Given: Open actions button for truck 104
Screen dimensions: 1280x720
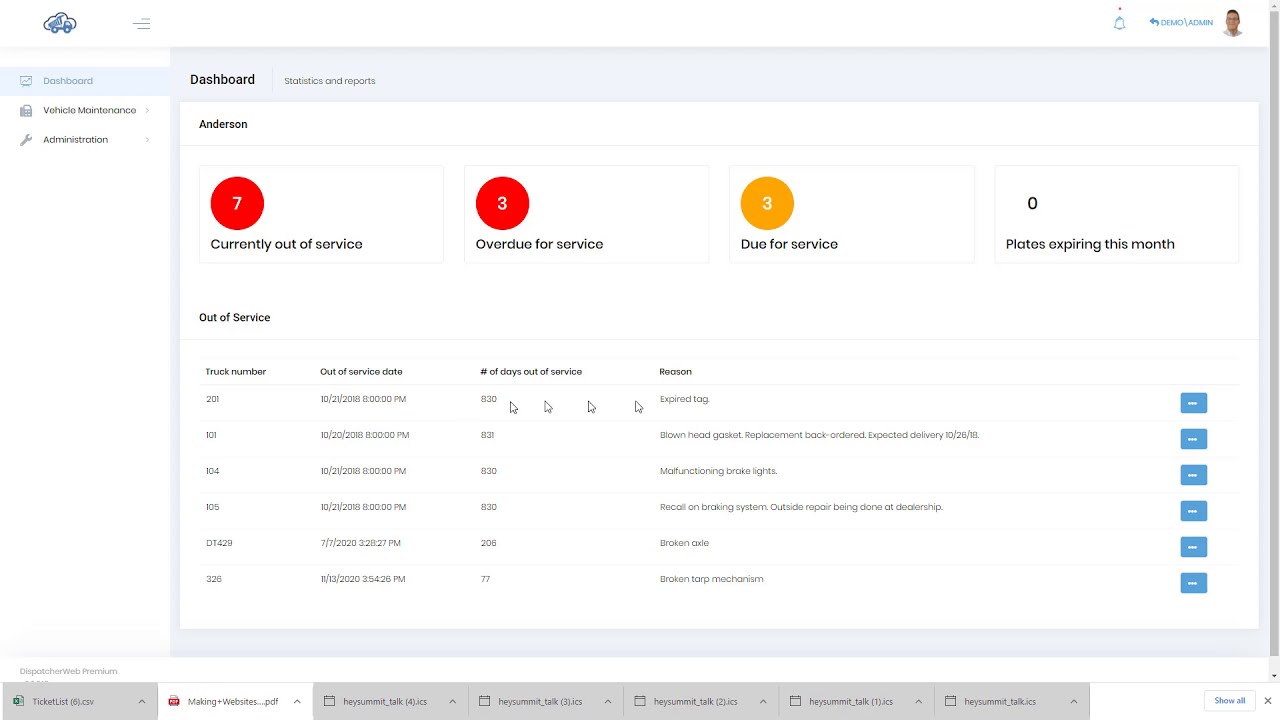Looking at the screenshot, I should pos(1193,475).
